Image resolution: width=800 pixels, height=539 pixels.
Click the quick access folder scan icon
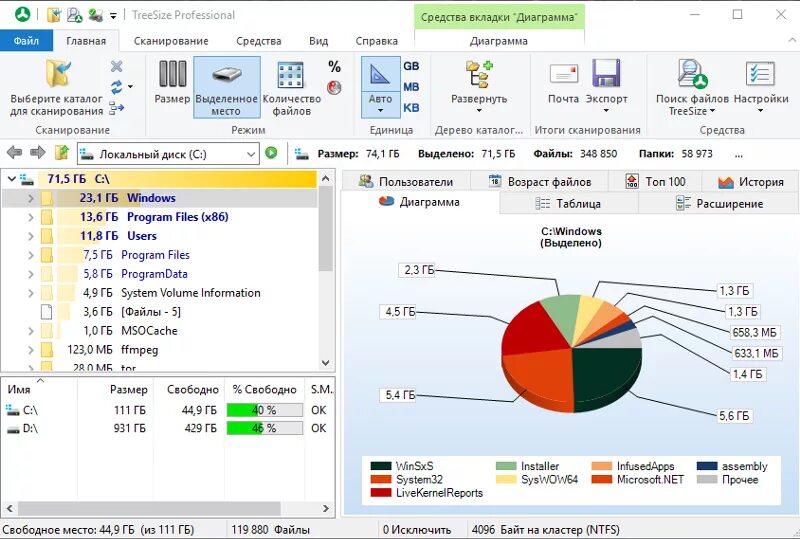point(54,15)
